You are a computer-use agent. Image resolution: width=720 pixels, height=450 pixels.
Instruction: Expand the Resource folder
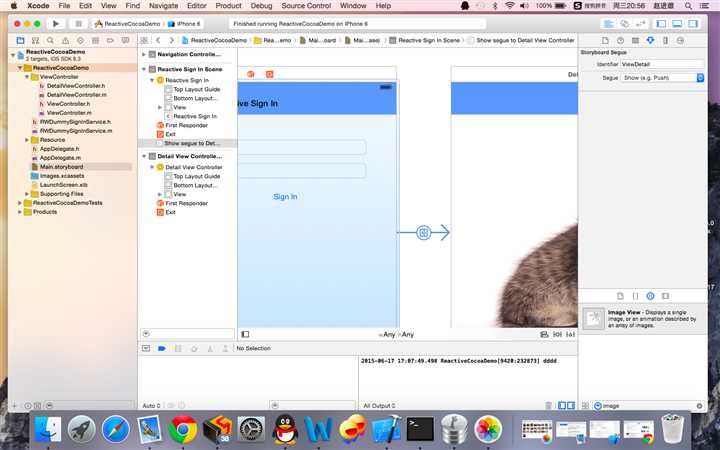coord(27,140)
